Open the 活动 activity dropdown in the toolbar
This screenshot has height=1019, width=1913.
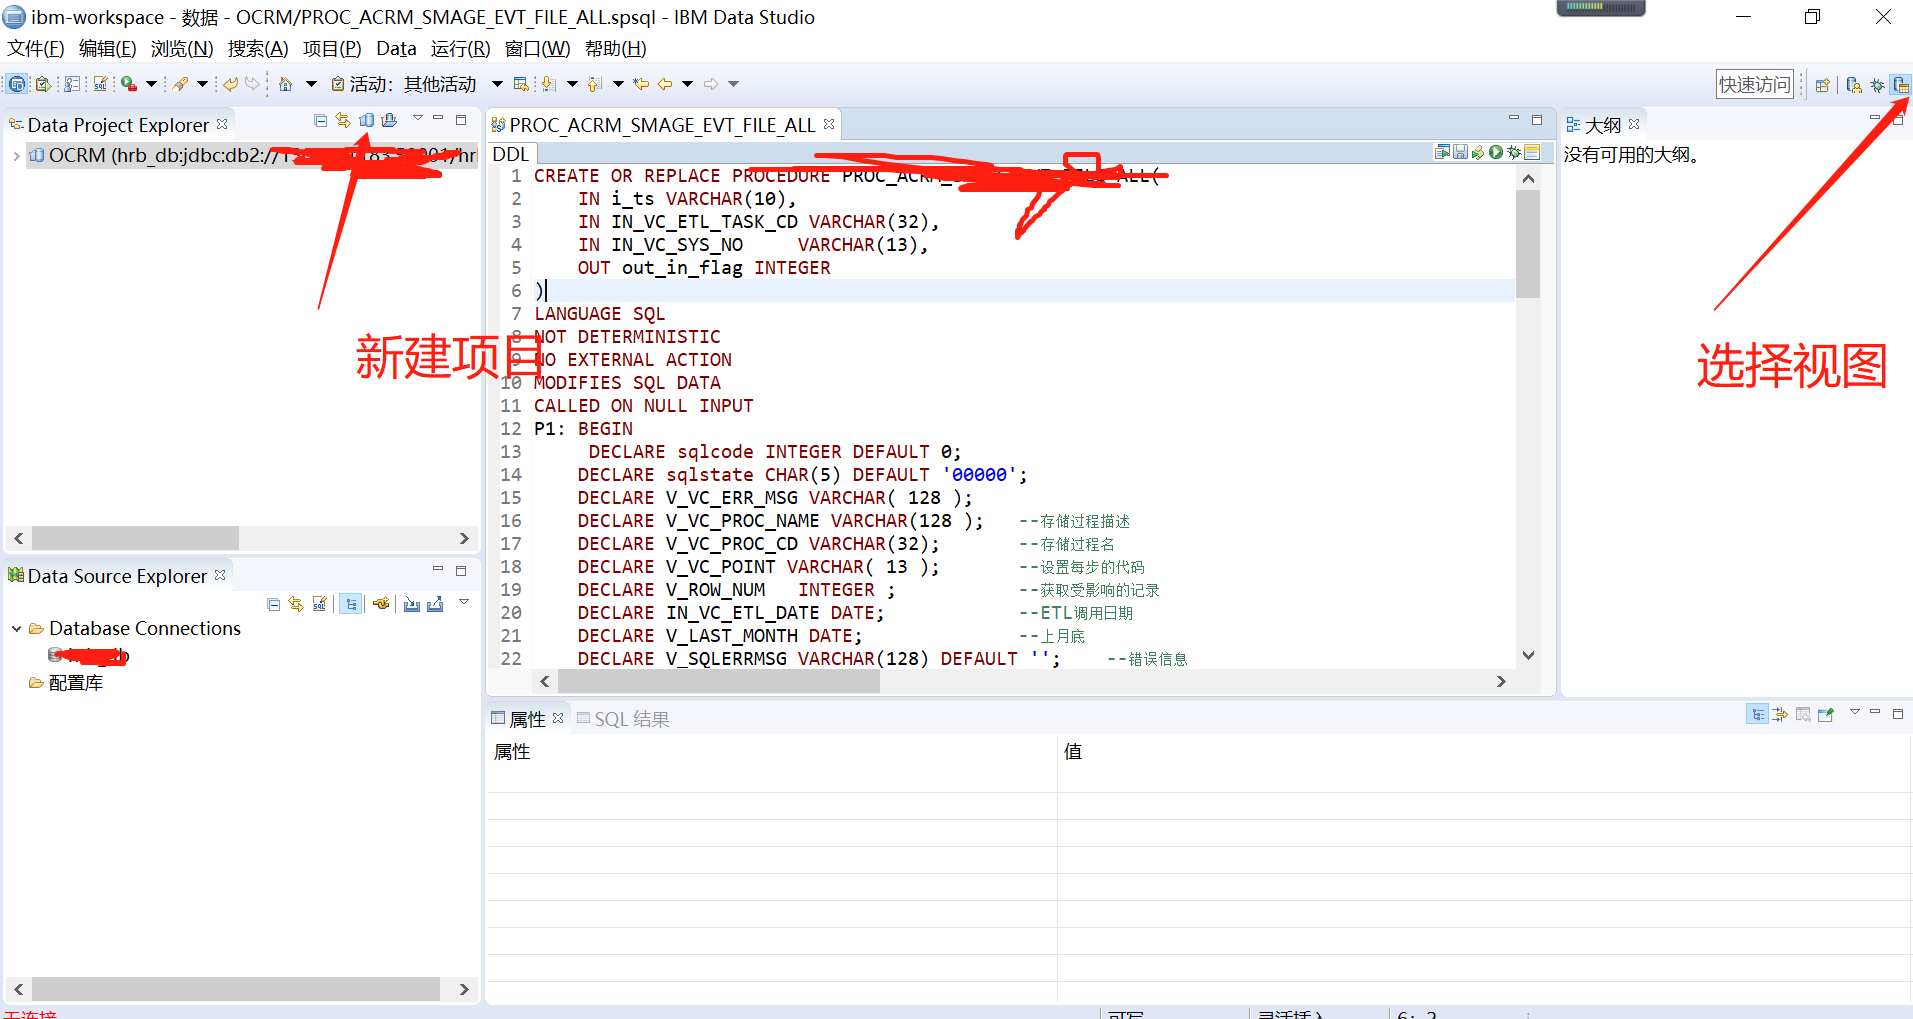496,83
